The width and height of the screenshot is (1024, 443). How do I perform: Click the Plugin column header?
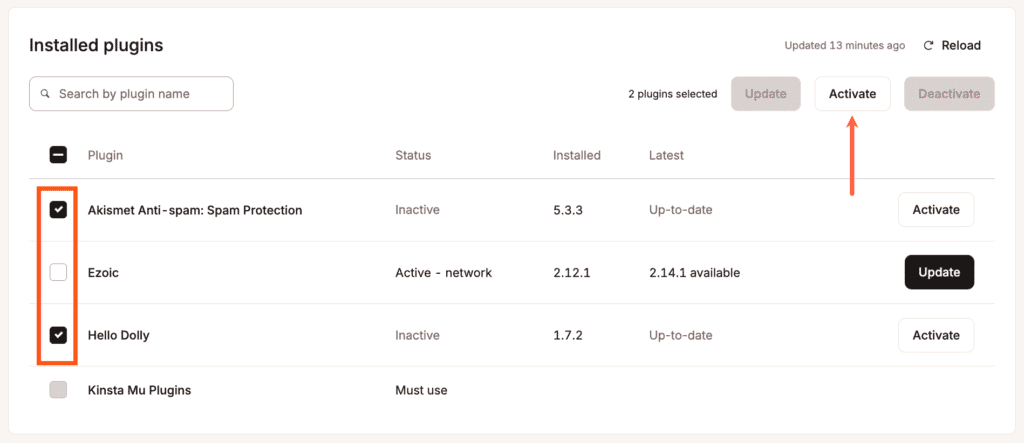click(105, 155)
